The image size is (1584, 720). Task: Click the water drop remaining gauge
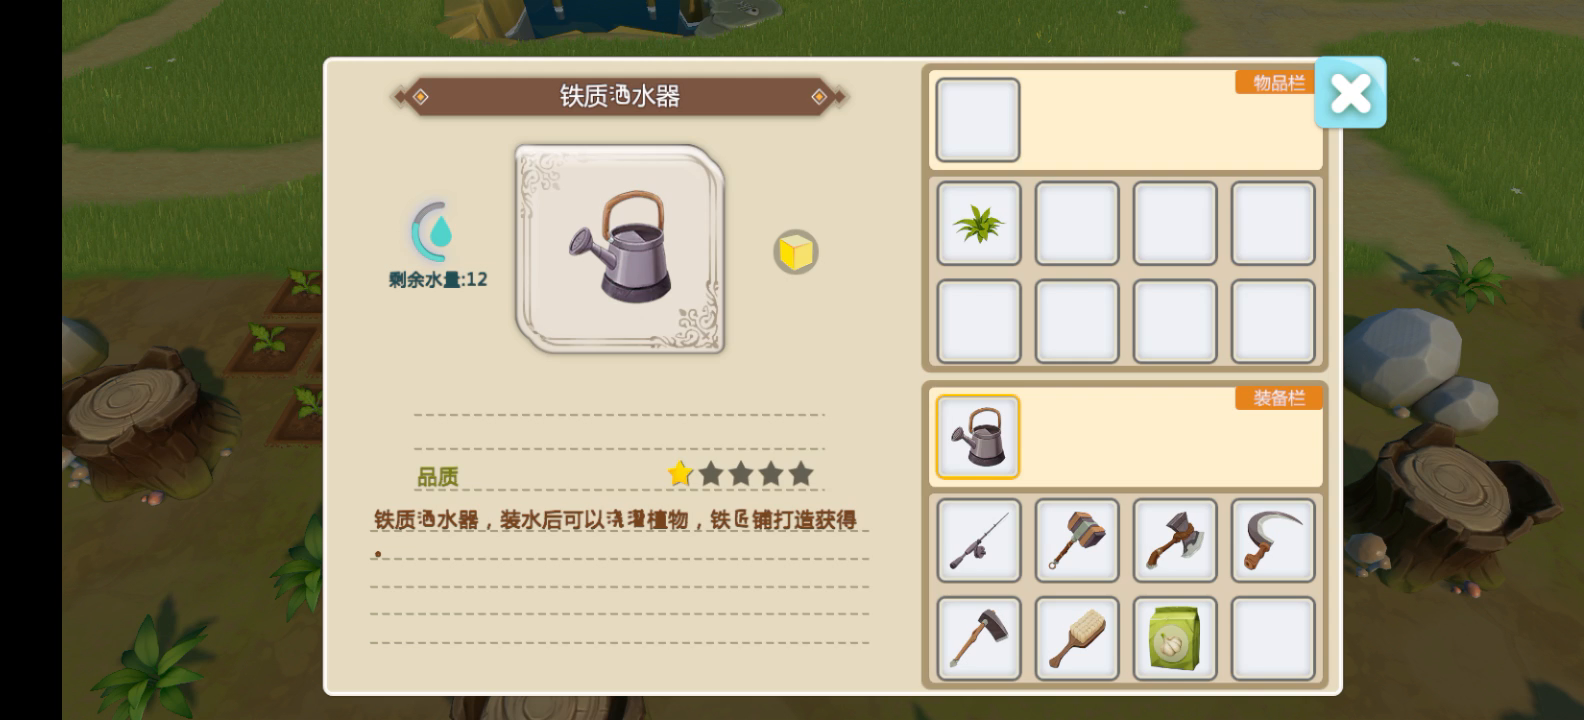(x=433, y=232)
